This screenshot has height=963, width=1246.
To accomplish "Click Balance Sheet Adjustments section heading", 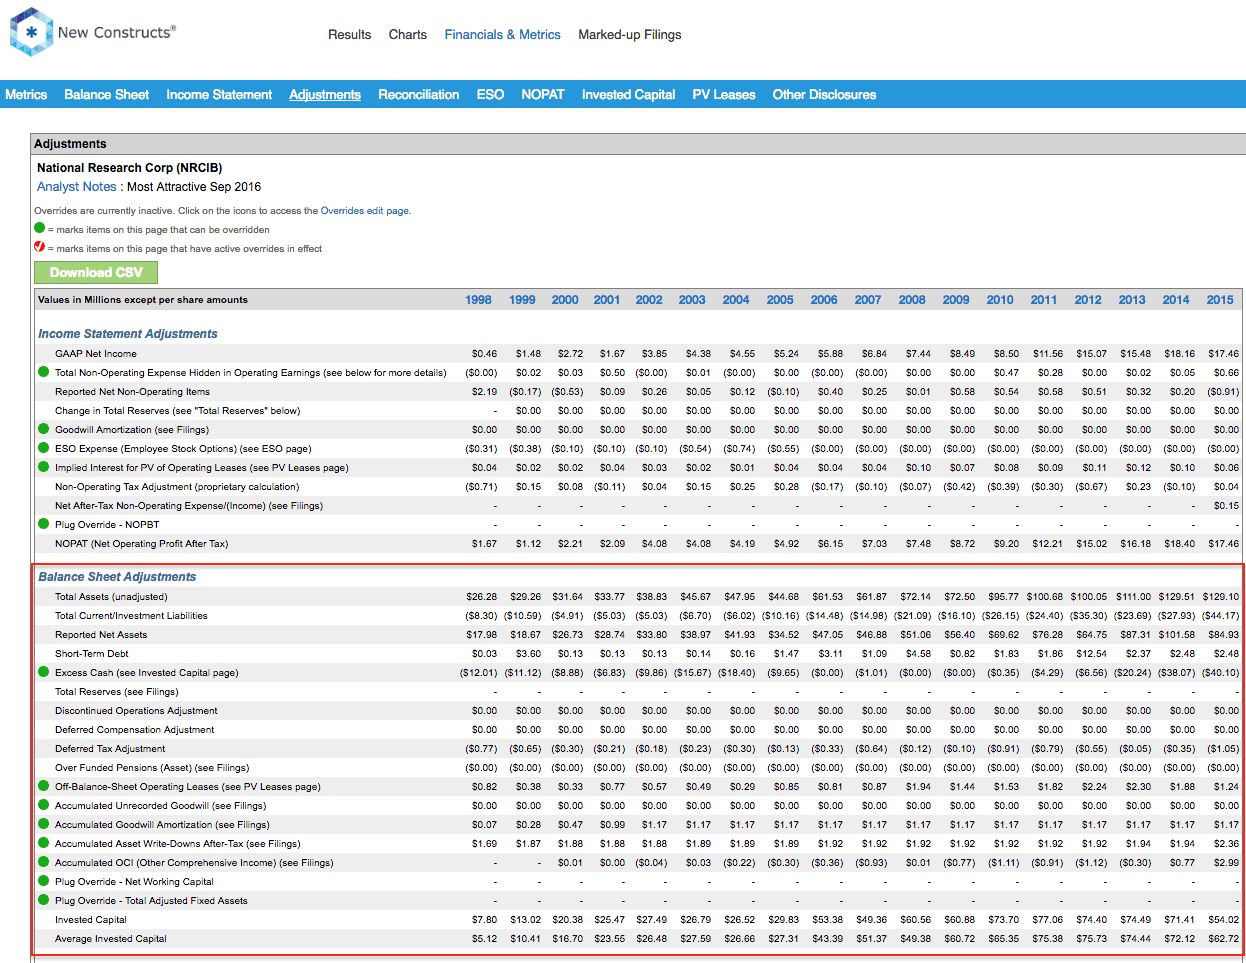I will pyautogui.click(x=117, y=577).
